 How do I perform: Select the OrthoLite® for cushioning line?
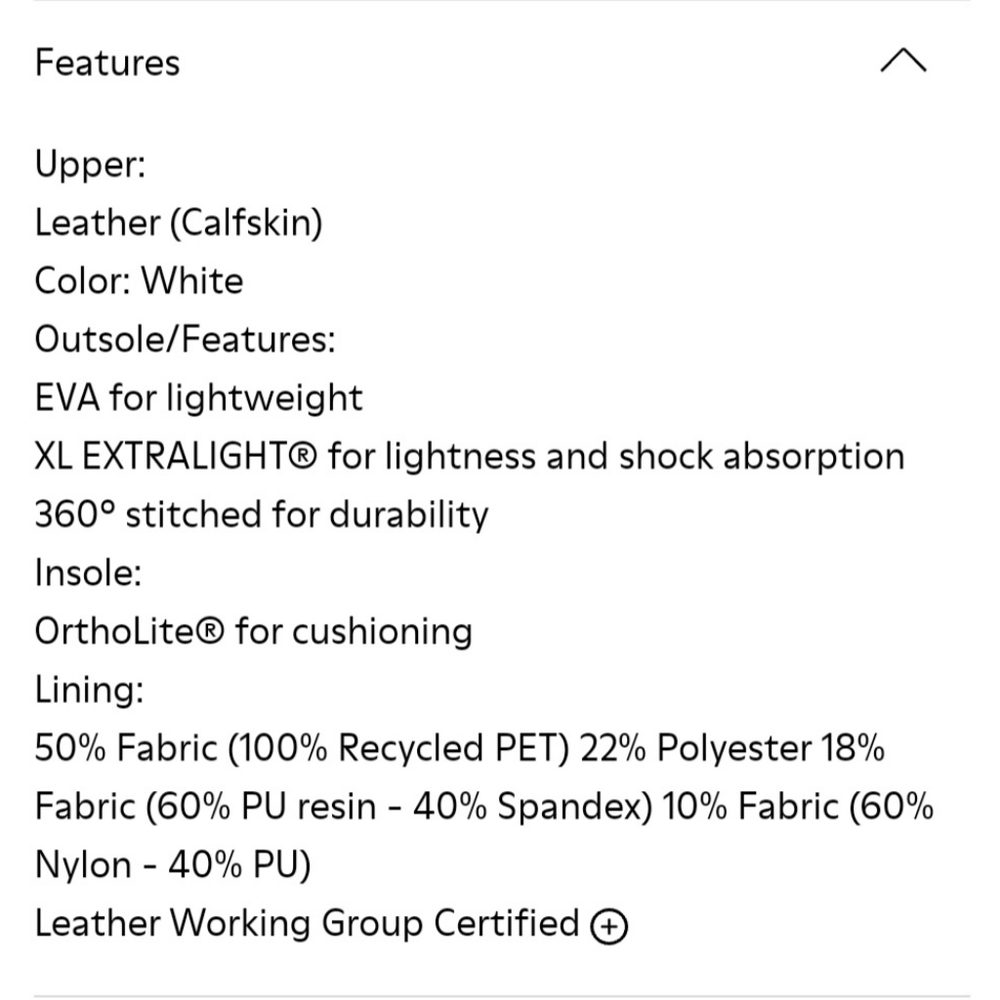tap(253, 631)
